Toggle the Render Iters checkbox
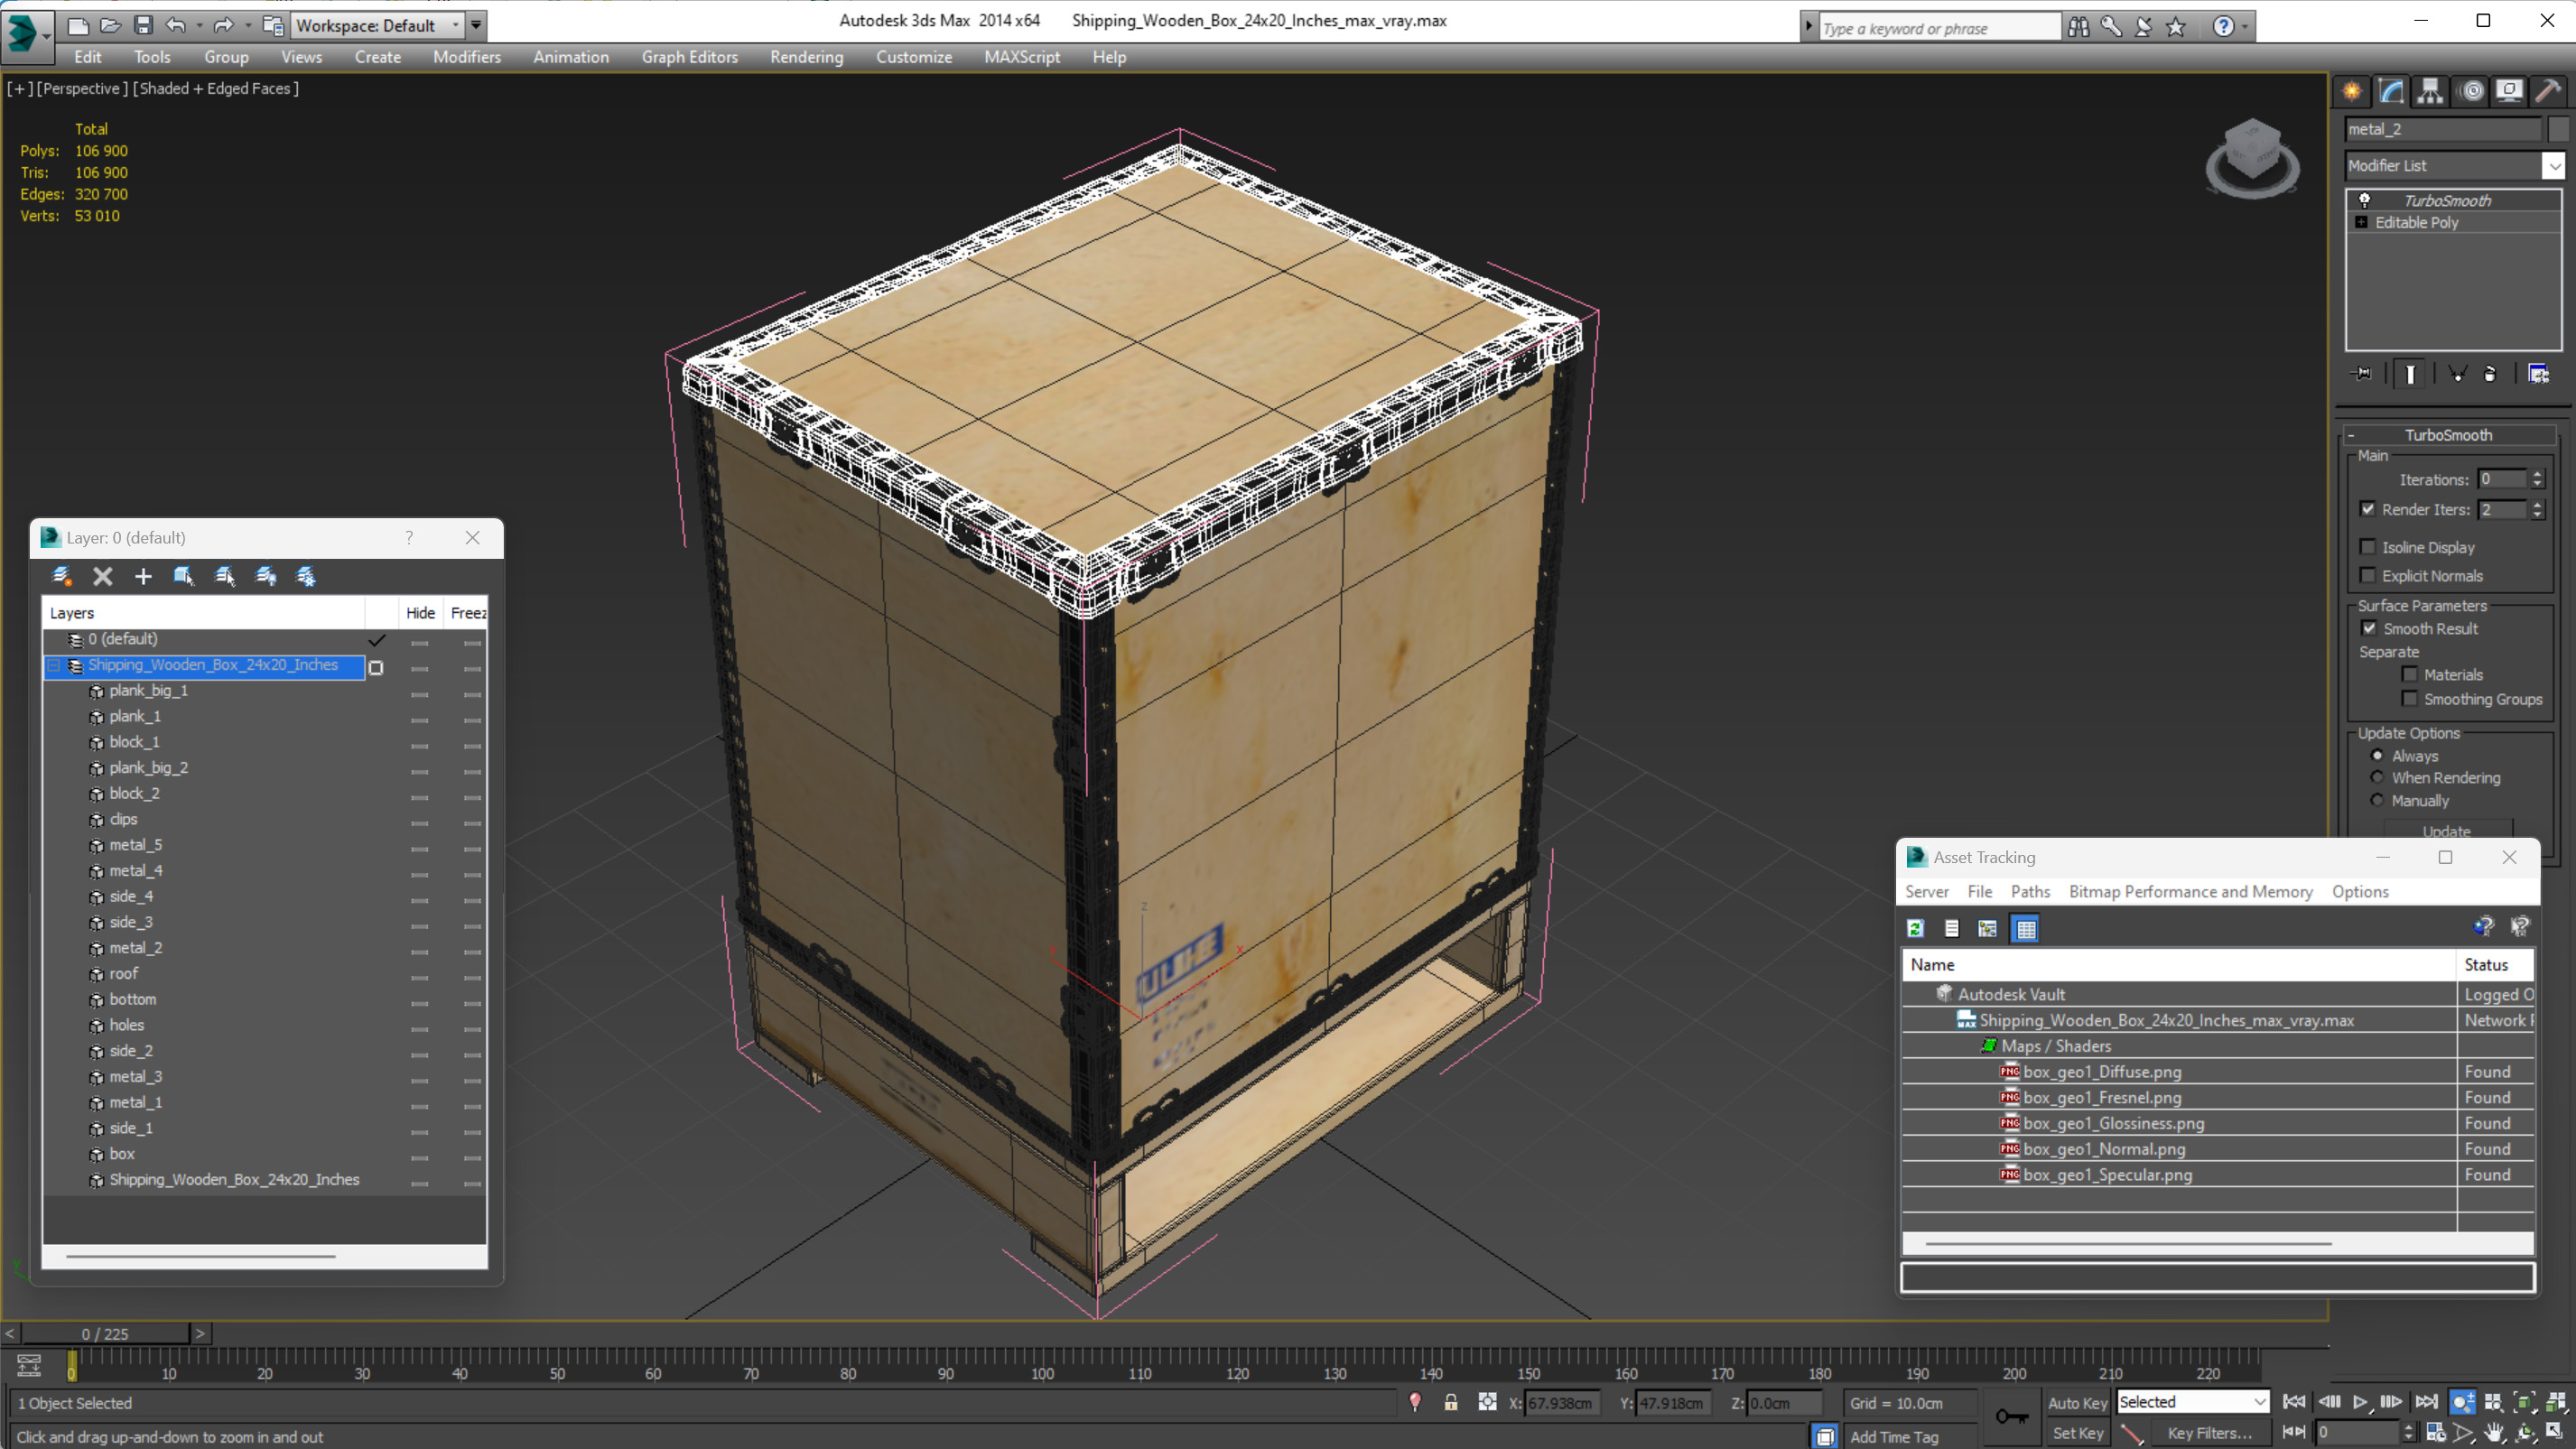This screenshot has height=1449, width=2576. click(2367, 509)
